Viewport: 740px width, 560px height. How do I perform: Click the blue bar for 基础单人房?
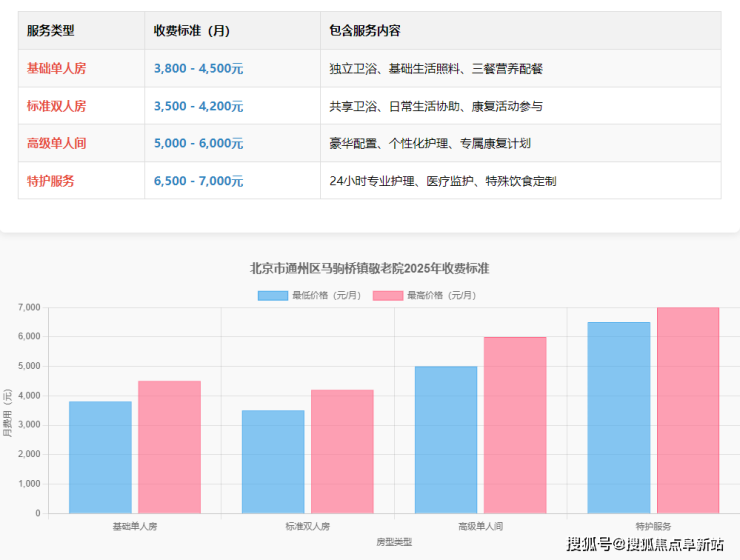click(100, 457)
